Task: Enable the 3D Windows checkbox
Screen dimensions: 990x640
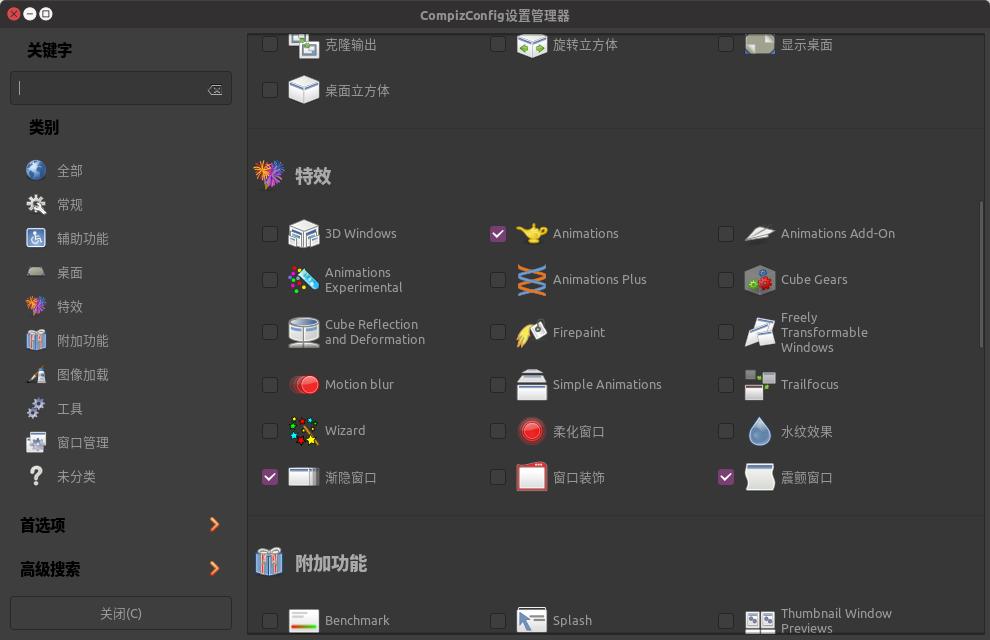Action: (270, 233)
